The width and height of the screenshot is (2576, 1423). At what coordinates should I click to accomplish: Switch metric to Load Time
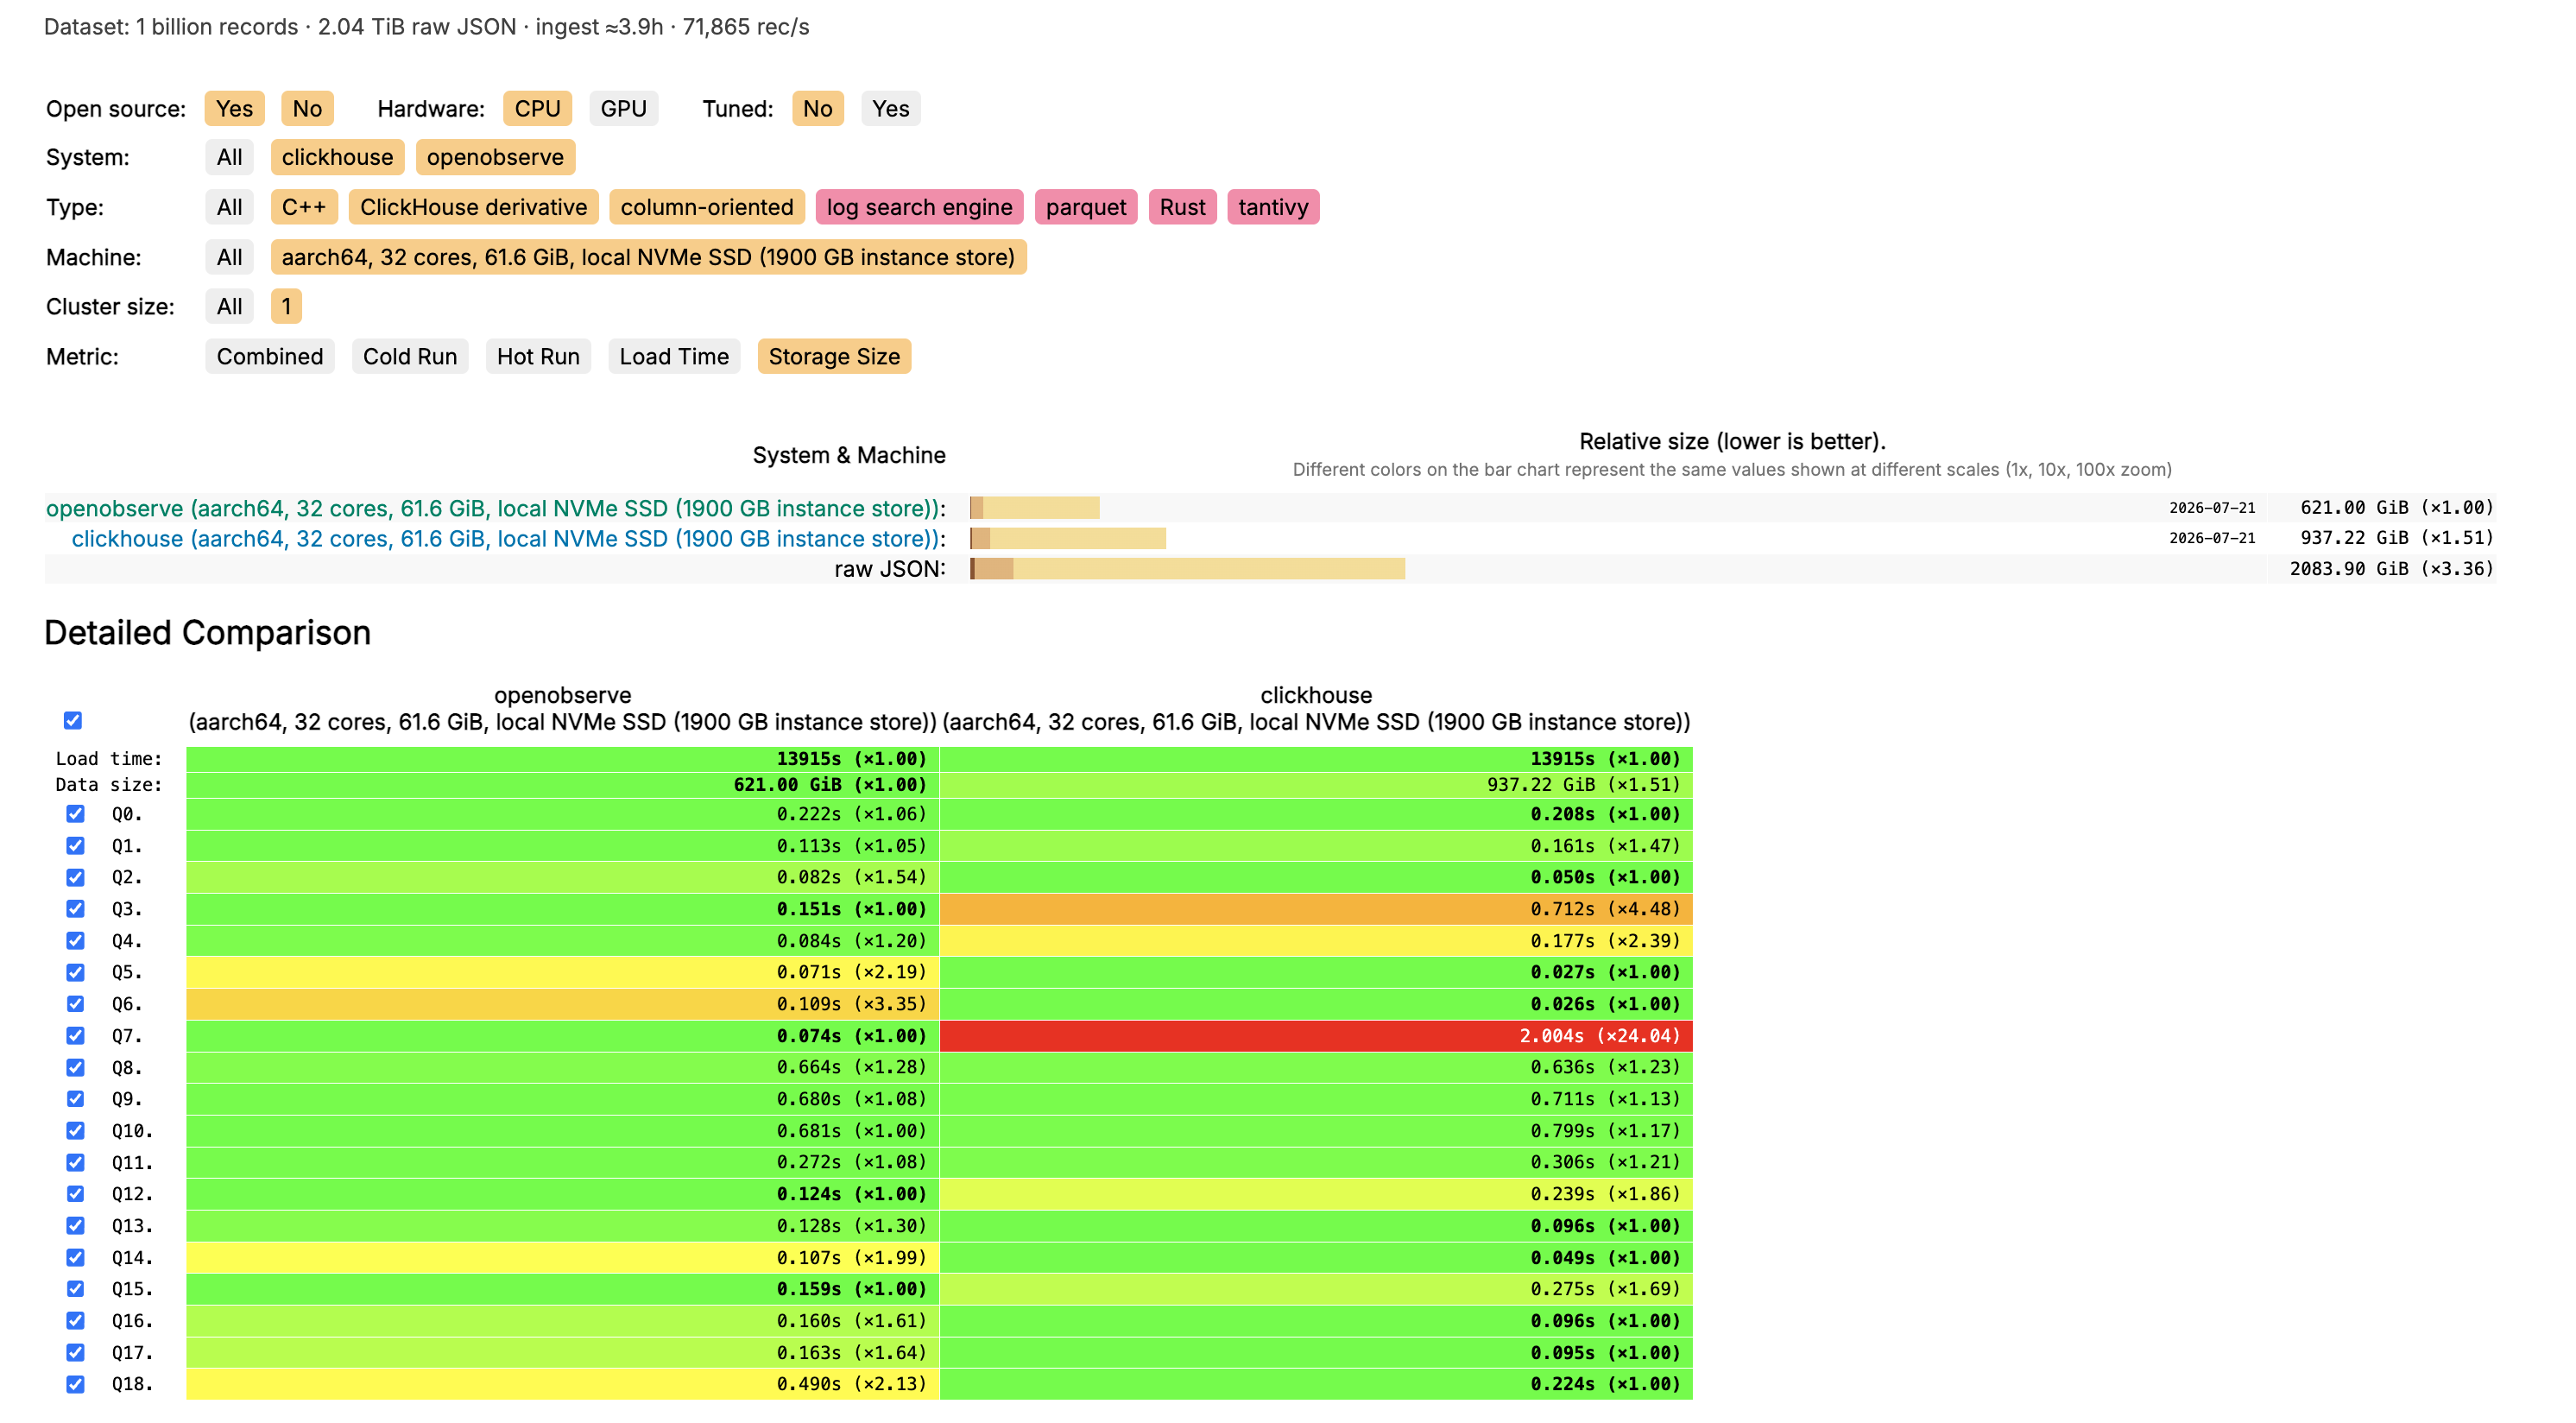point(674,357)
